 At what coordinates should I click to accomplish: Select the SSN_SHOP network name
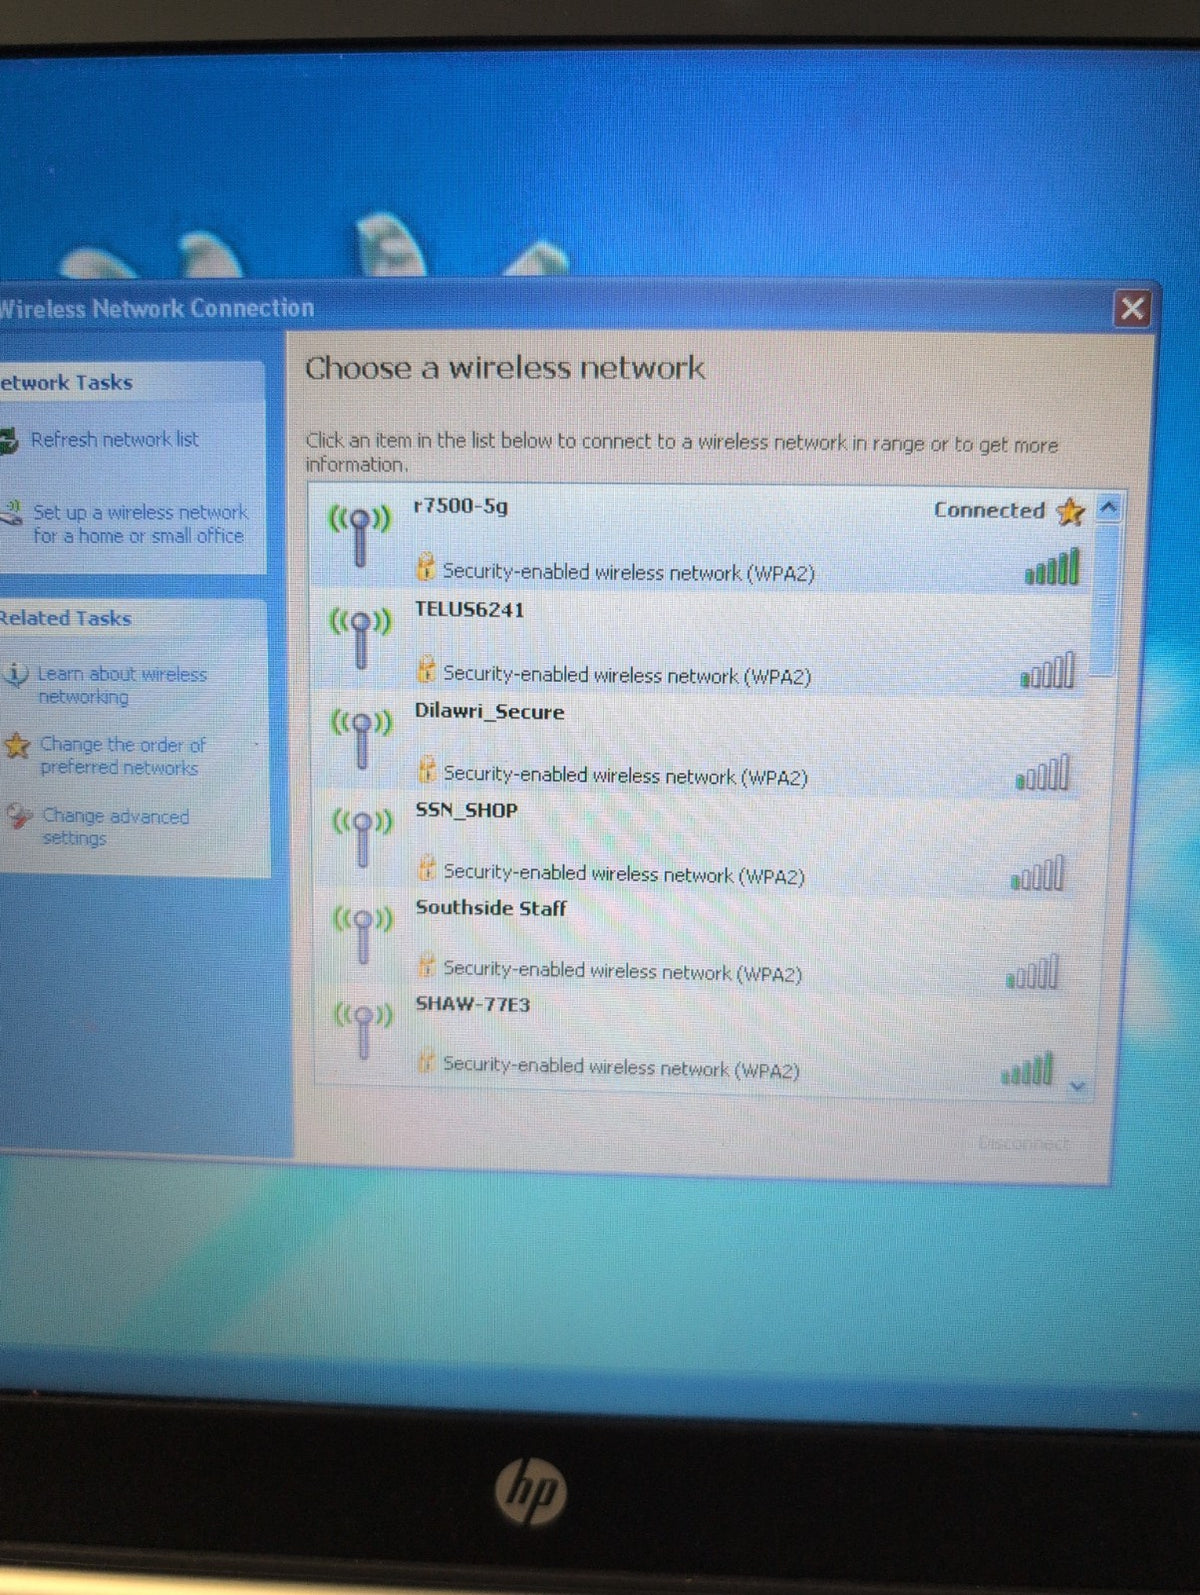(x=466, y=810)
